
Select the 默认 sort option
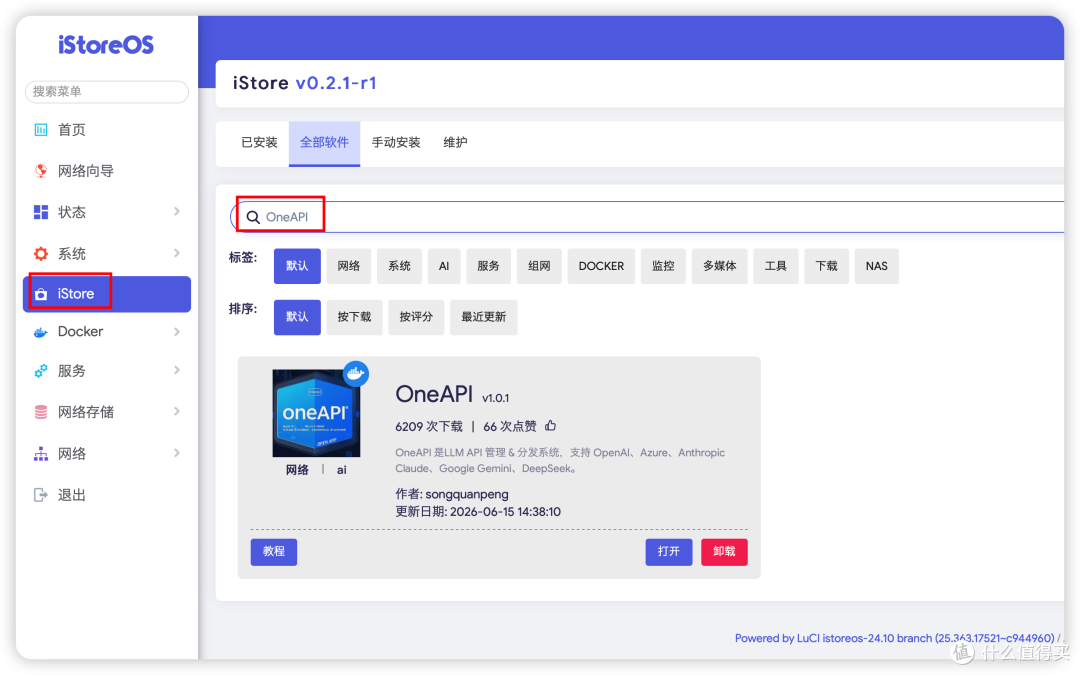click(x=298, y=317)
